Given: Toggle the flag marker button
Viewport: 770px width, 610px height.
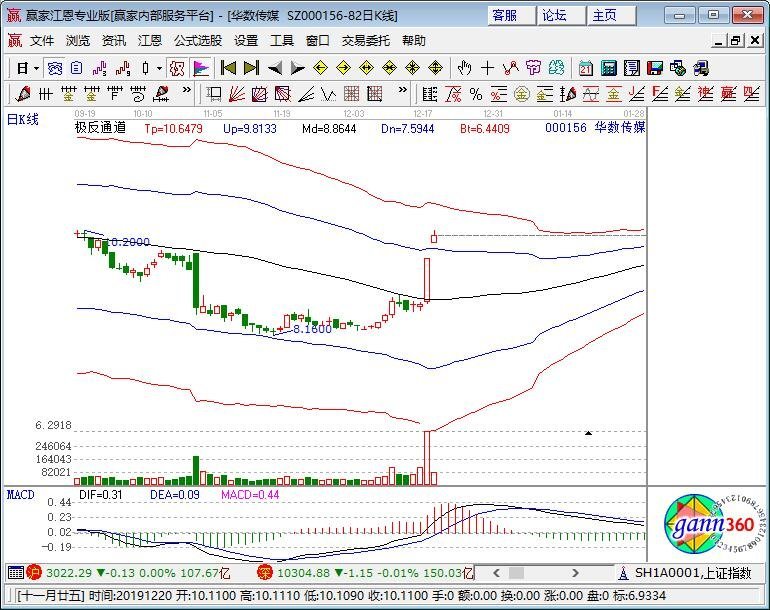Looking at the screenshot, I should (x=201, y=68).
